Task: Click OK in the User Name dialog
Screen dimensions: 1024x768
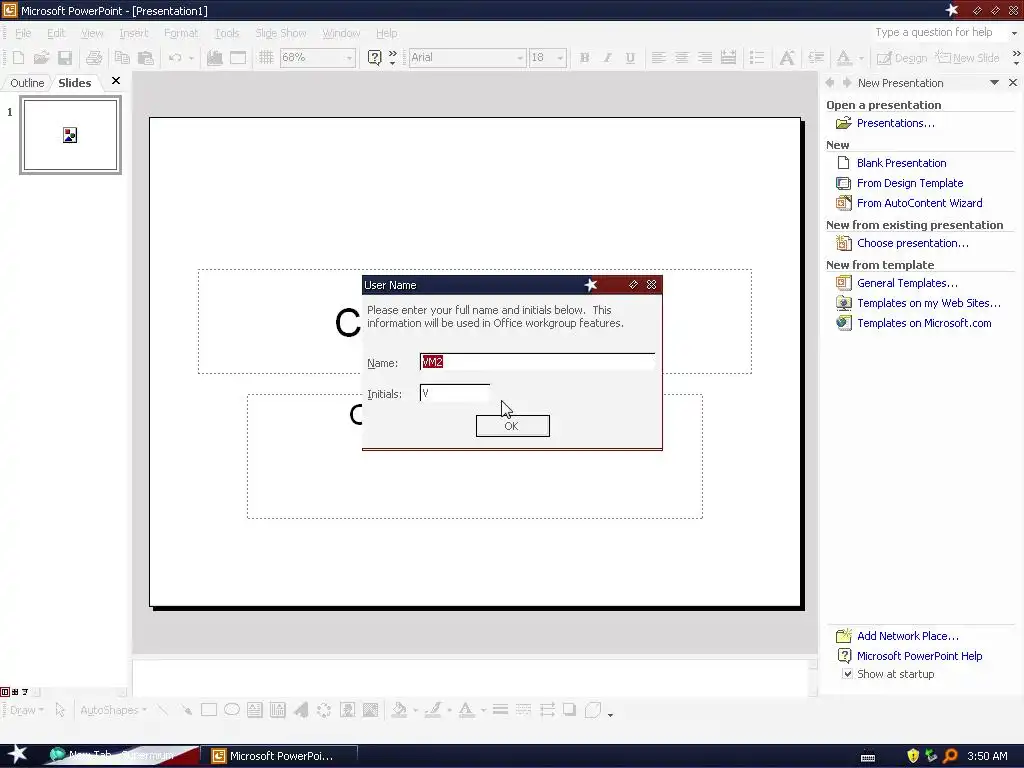Action: coord(513,426)
